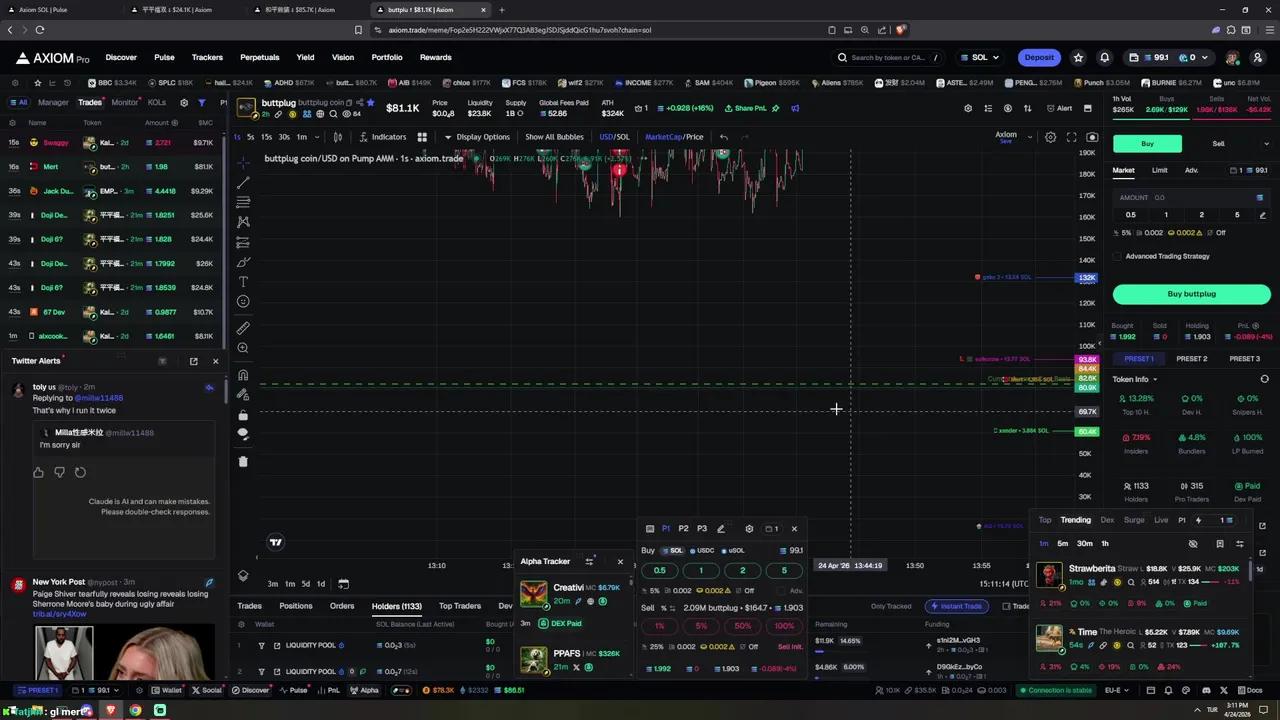The height and width of the screenshot is (720, 1280).
Task: Open the notifications bell in header
Action: point(1104,57)
